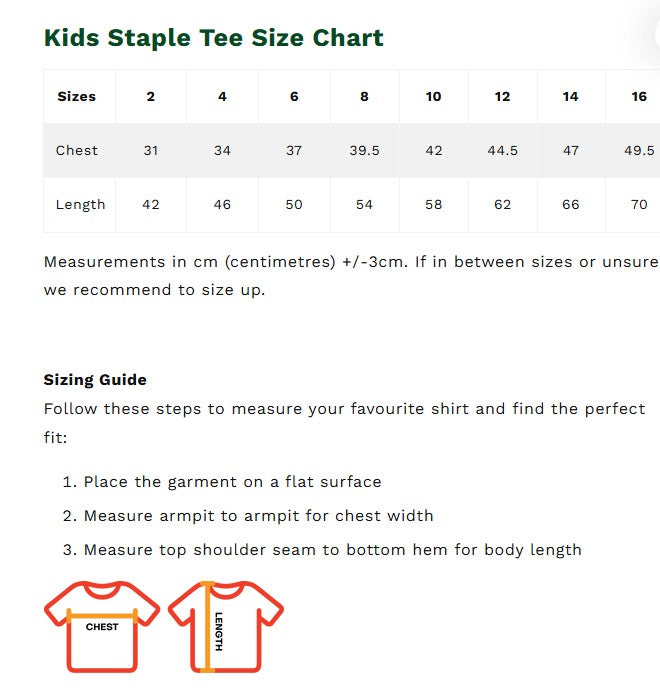Click the 44.5 chest measurement cell
Image resolution: width=660 pixels, height=693 pixels.
click(x=502, y=151)
